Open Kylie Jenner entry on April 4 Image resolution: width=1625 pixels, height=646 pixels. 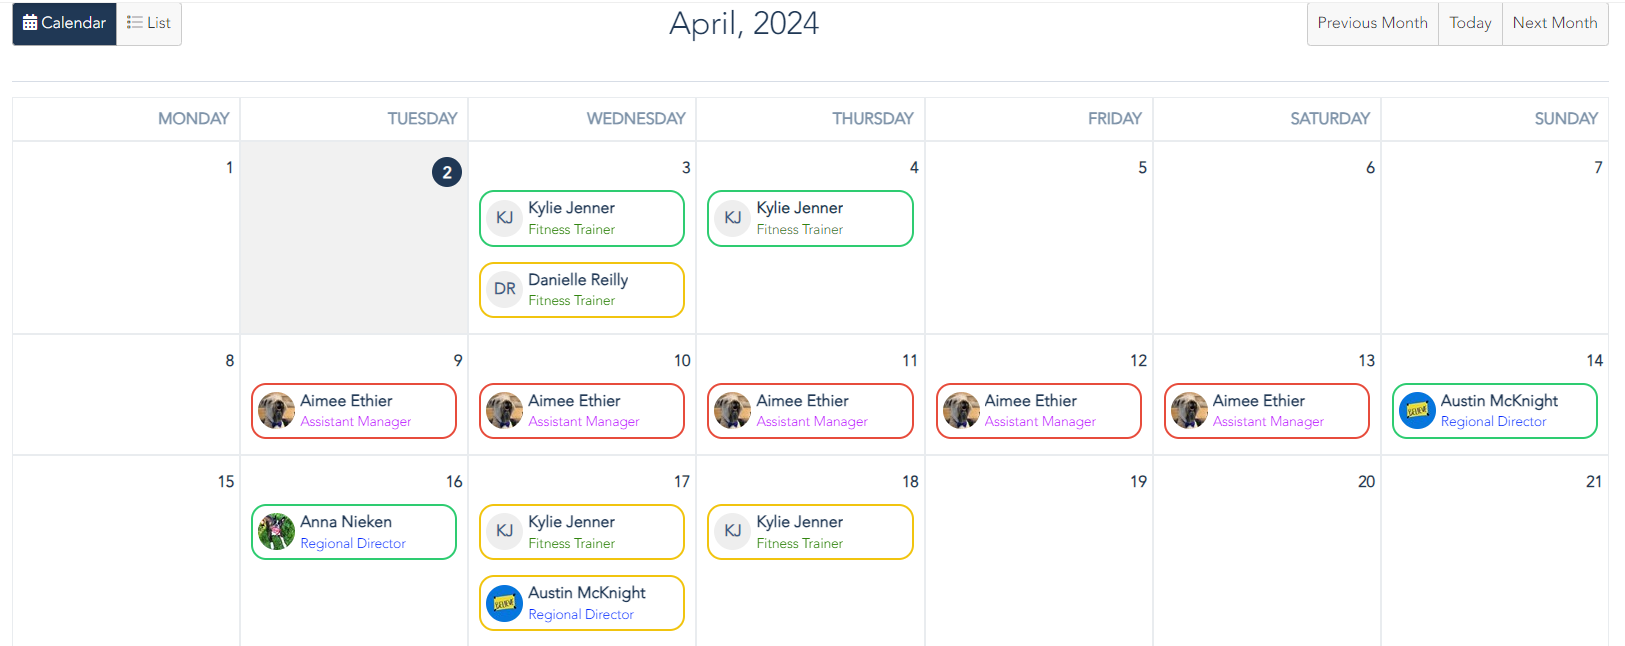[x=810, y=218]
